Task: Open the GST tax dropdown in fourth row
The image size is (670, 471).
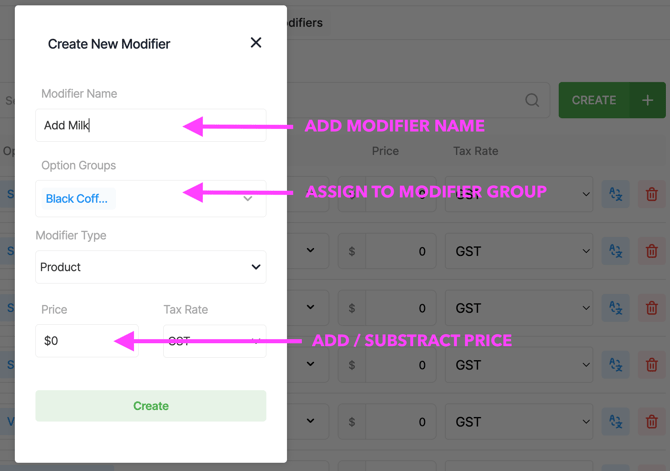Action: point(520,365)
